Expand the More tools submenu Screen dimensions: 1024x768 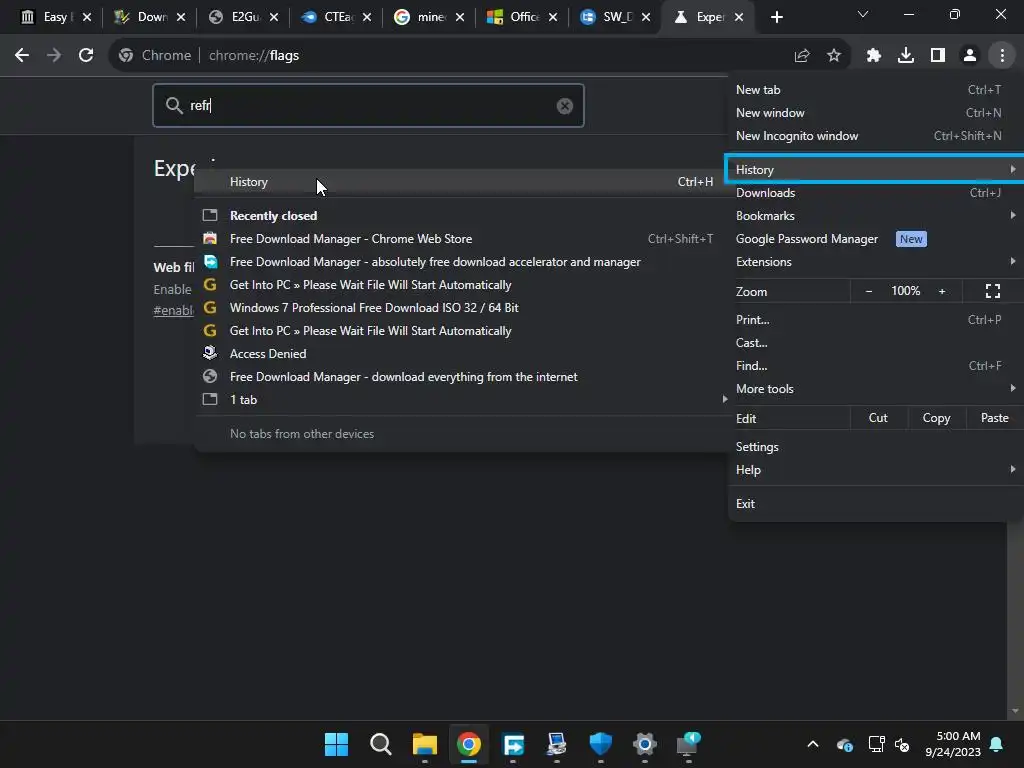875,389
